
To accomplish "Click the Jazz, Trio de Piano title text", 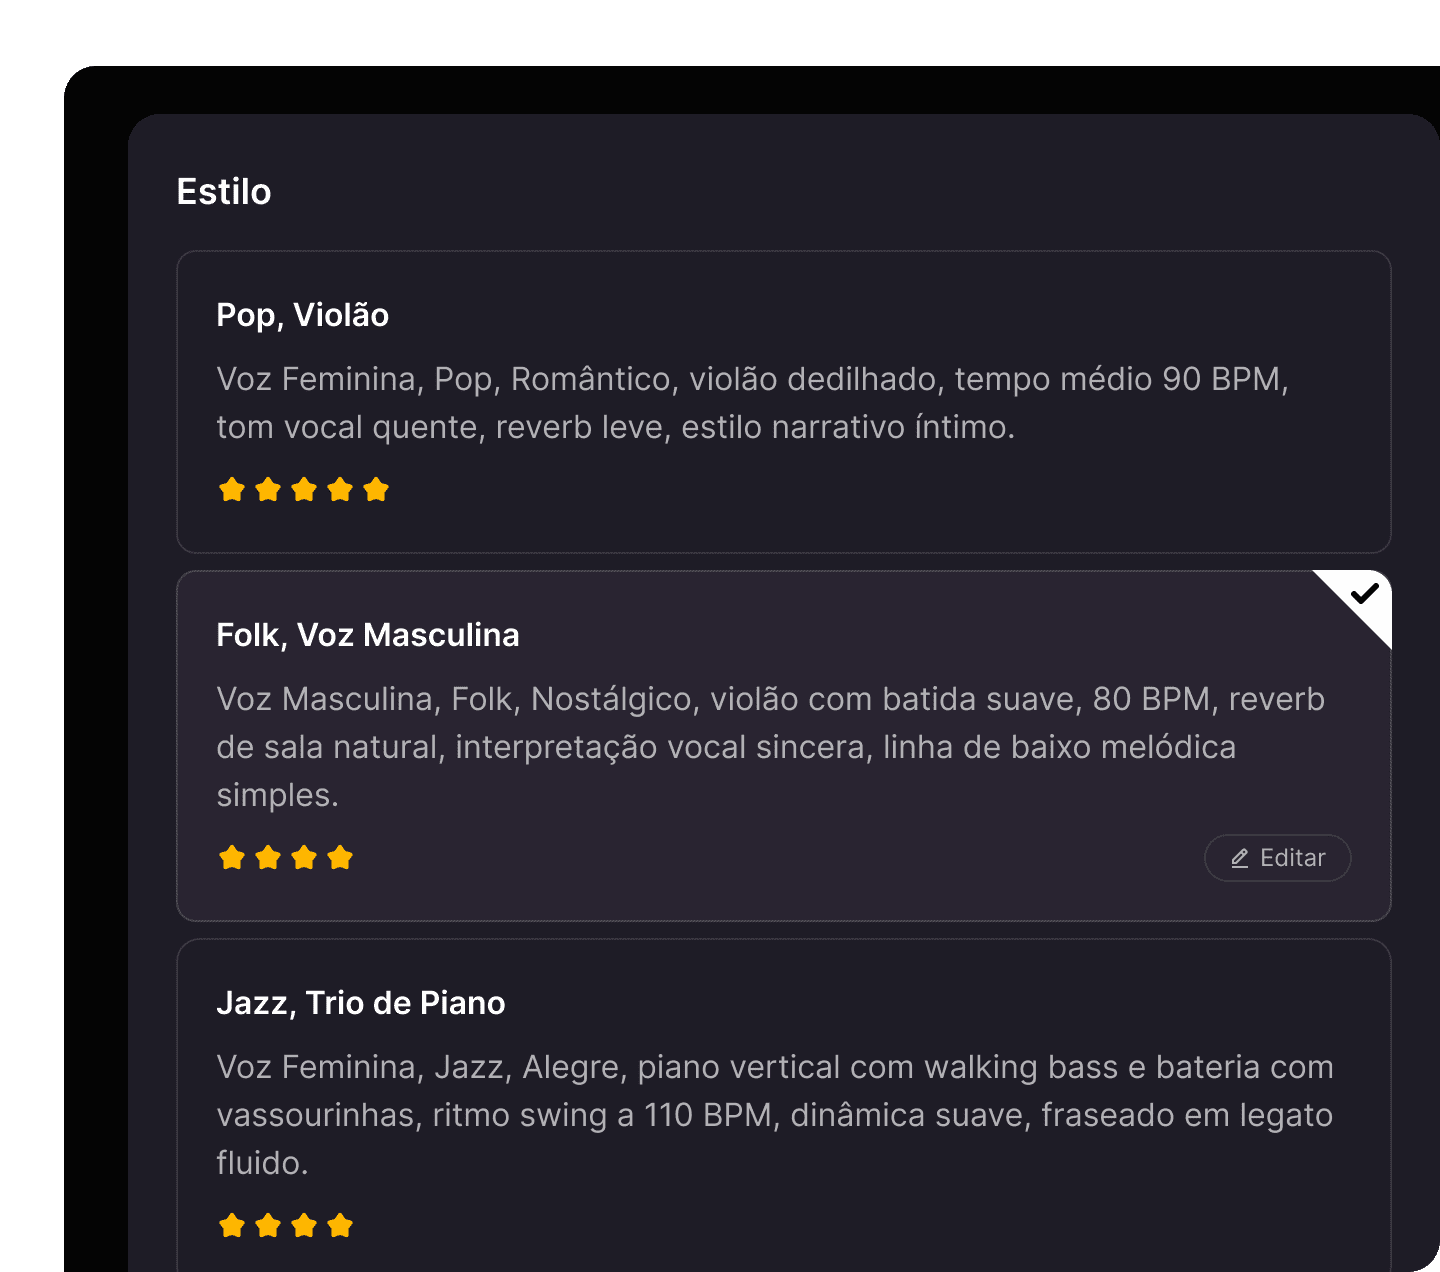I will pos(361,1003).
